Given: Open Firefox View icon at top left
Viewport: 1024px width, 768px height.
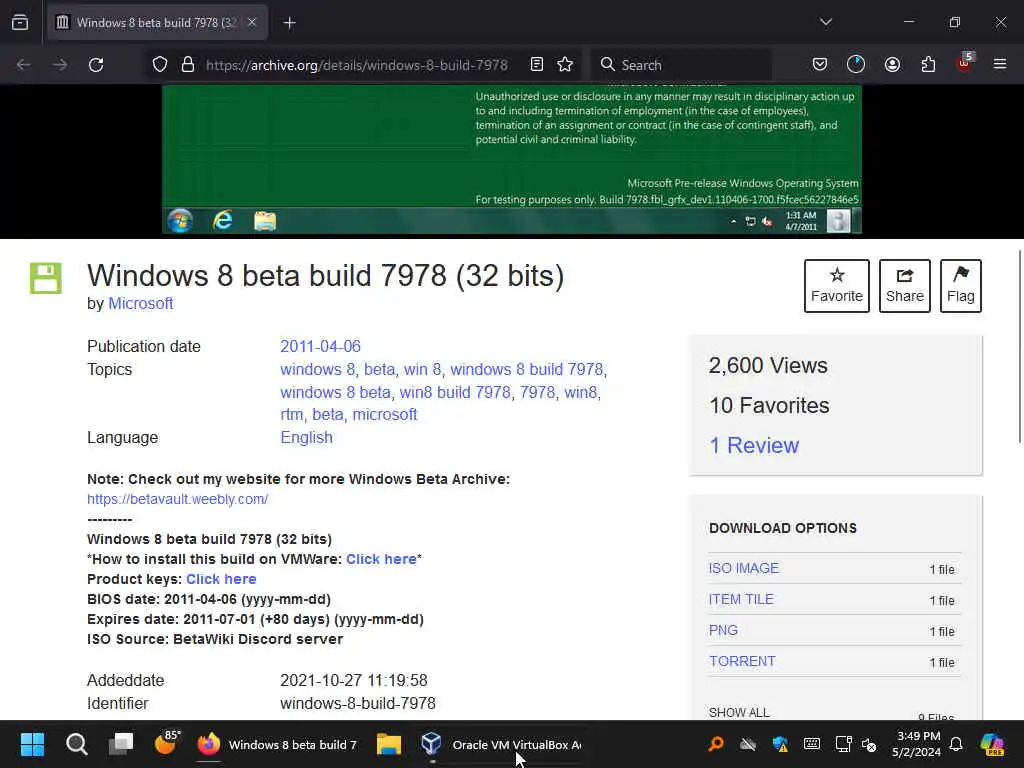Looking at the screenshot, I should pyautogui.click(x=20, y=23).
